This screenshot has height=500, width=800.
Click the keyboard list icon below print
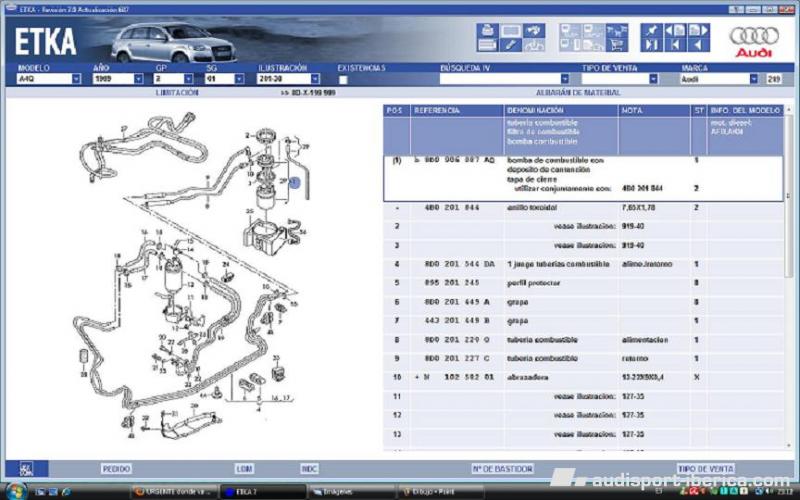tap(487, 45)
